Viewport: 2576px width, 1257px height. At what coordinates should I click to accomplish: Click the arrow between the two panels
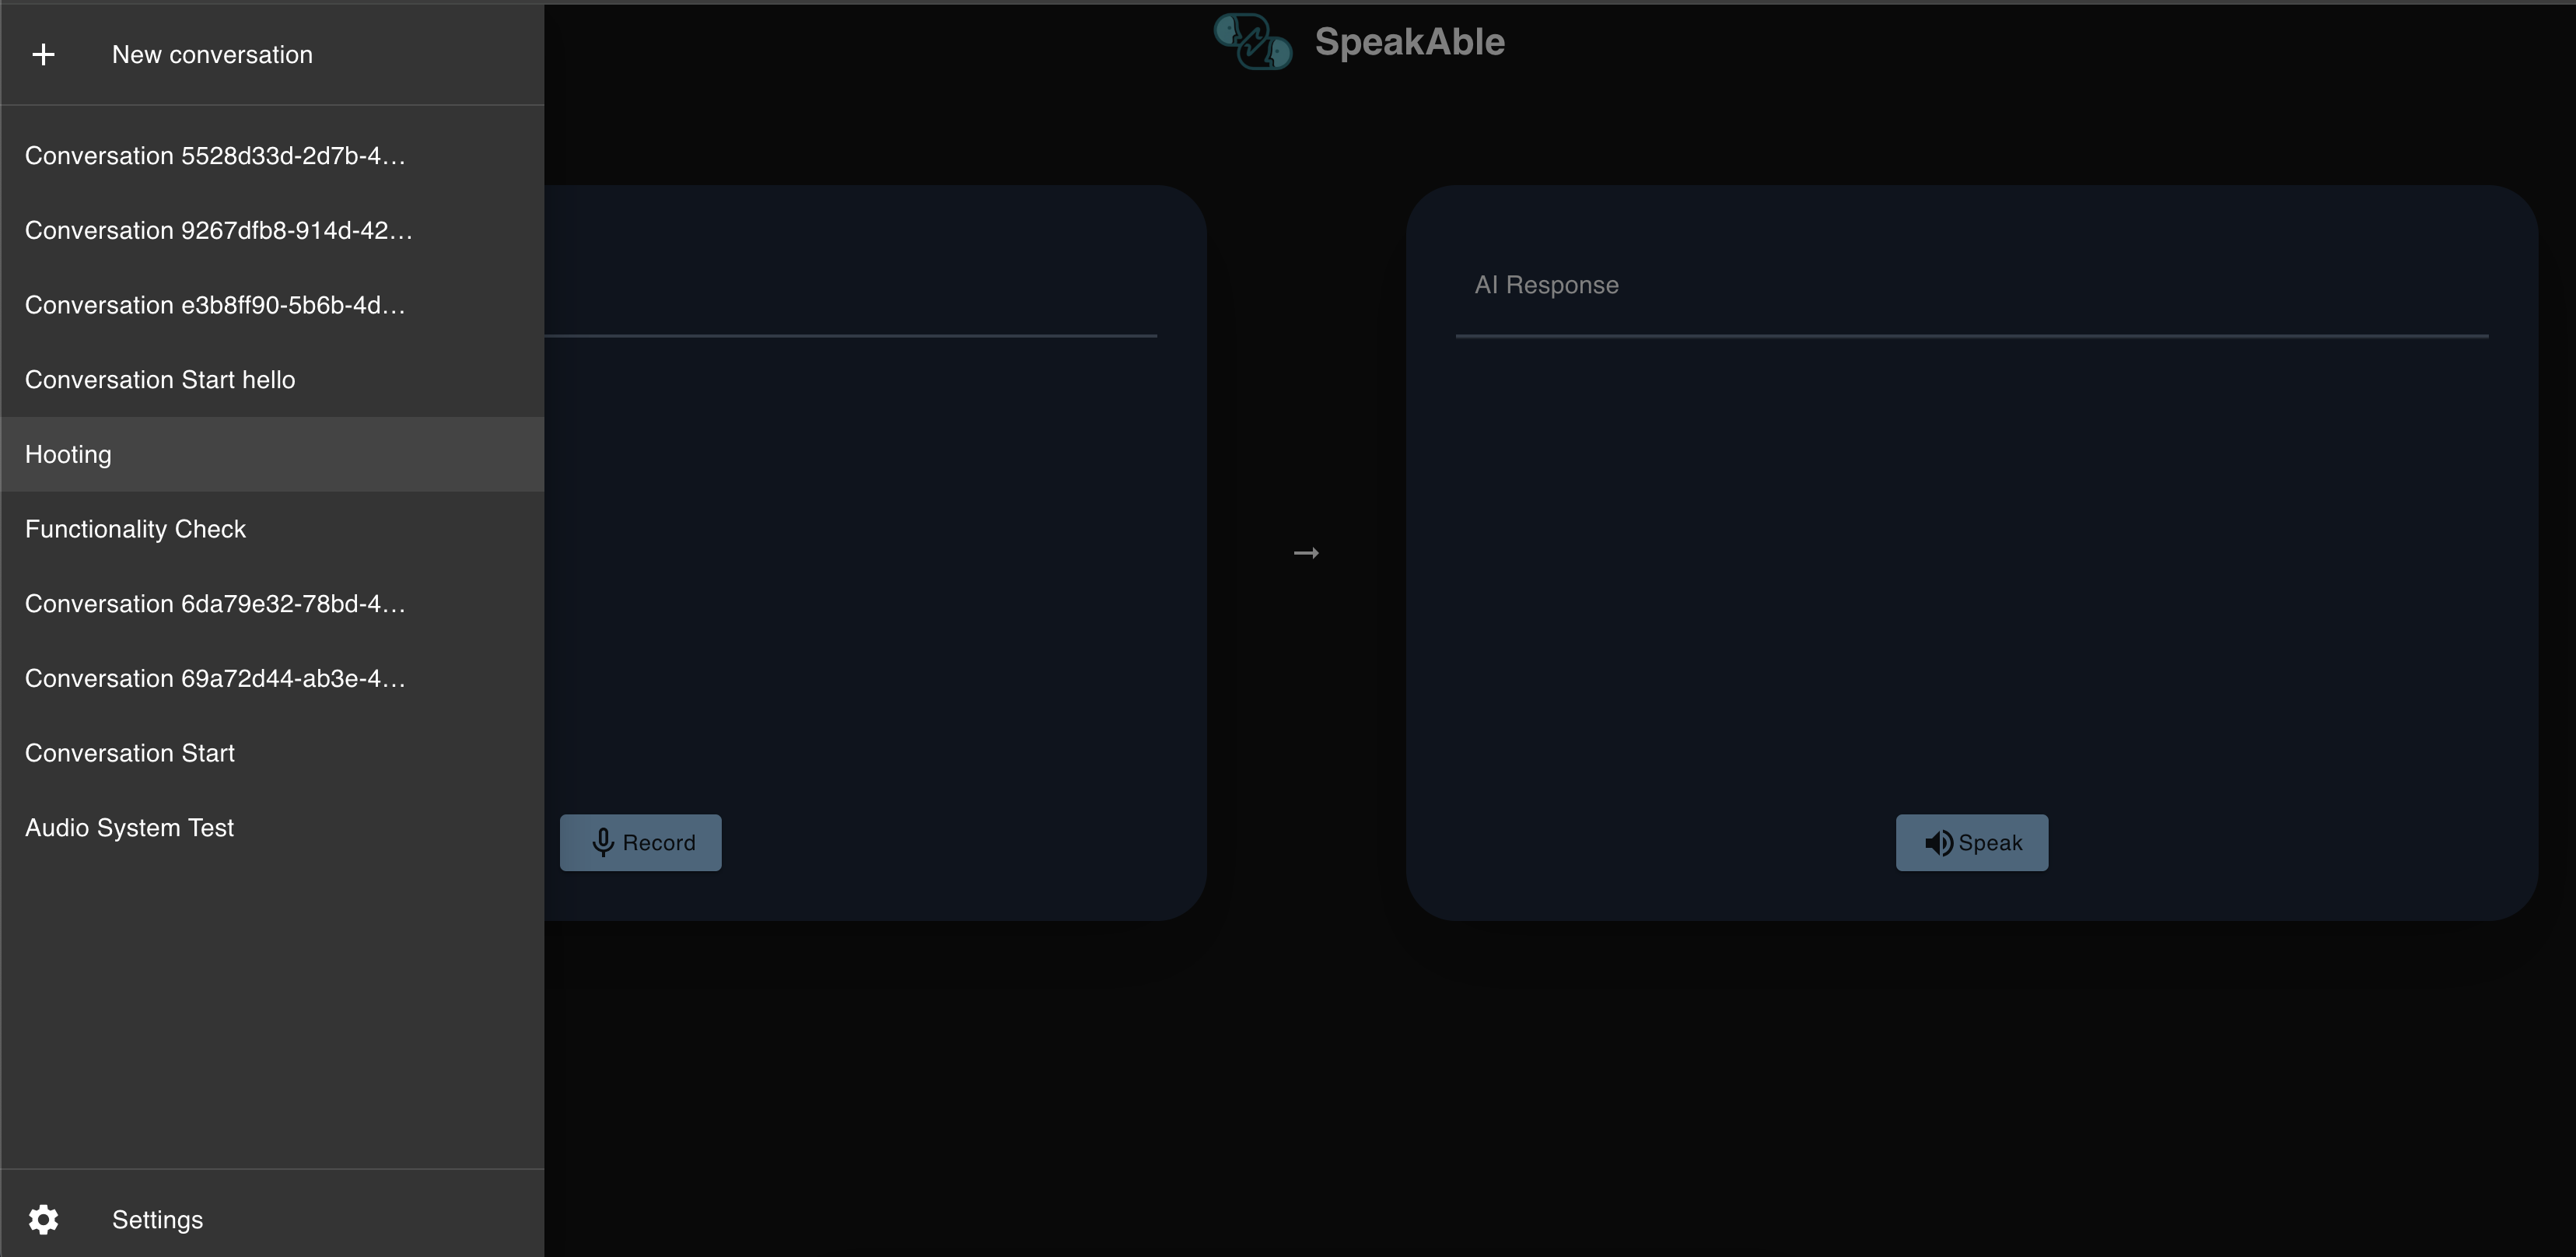pyautogui.click(x=1306, y=553)
